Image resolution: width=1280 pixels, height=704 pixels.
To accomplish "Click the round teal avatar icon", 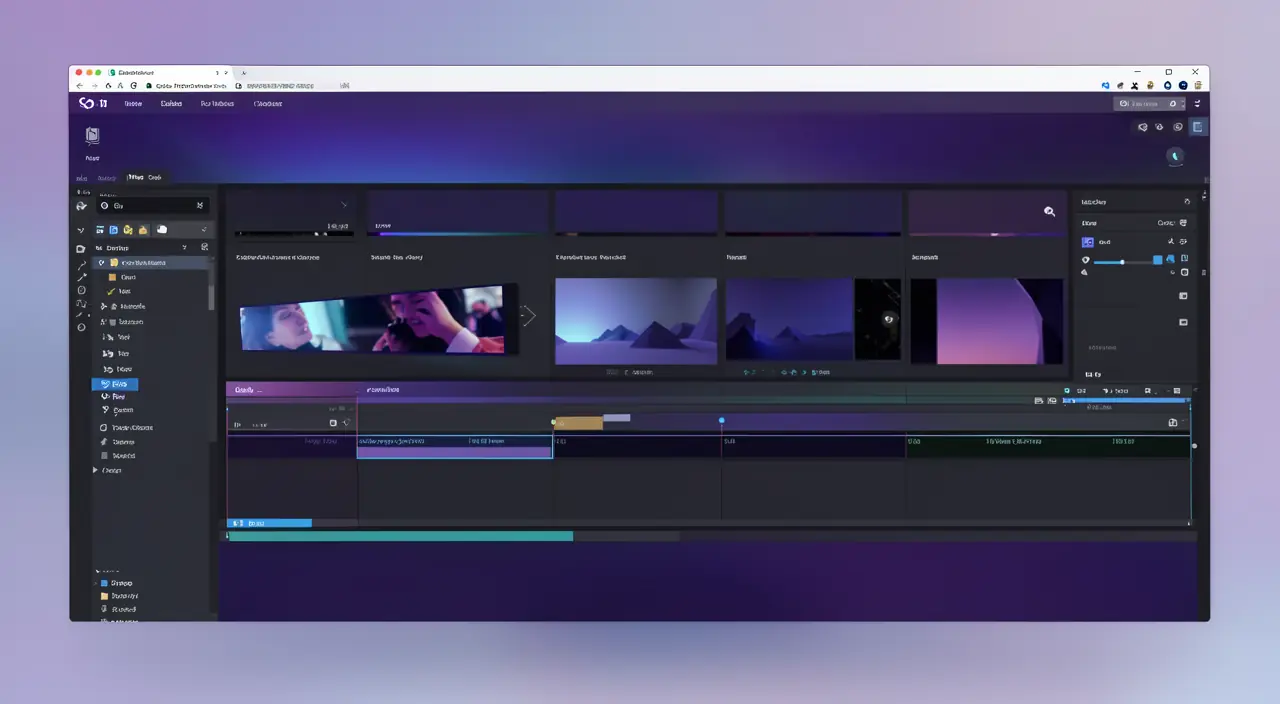I will pos(1176,156).
